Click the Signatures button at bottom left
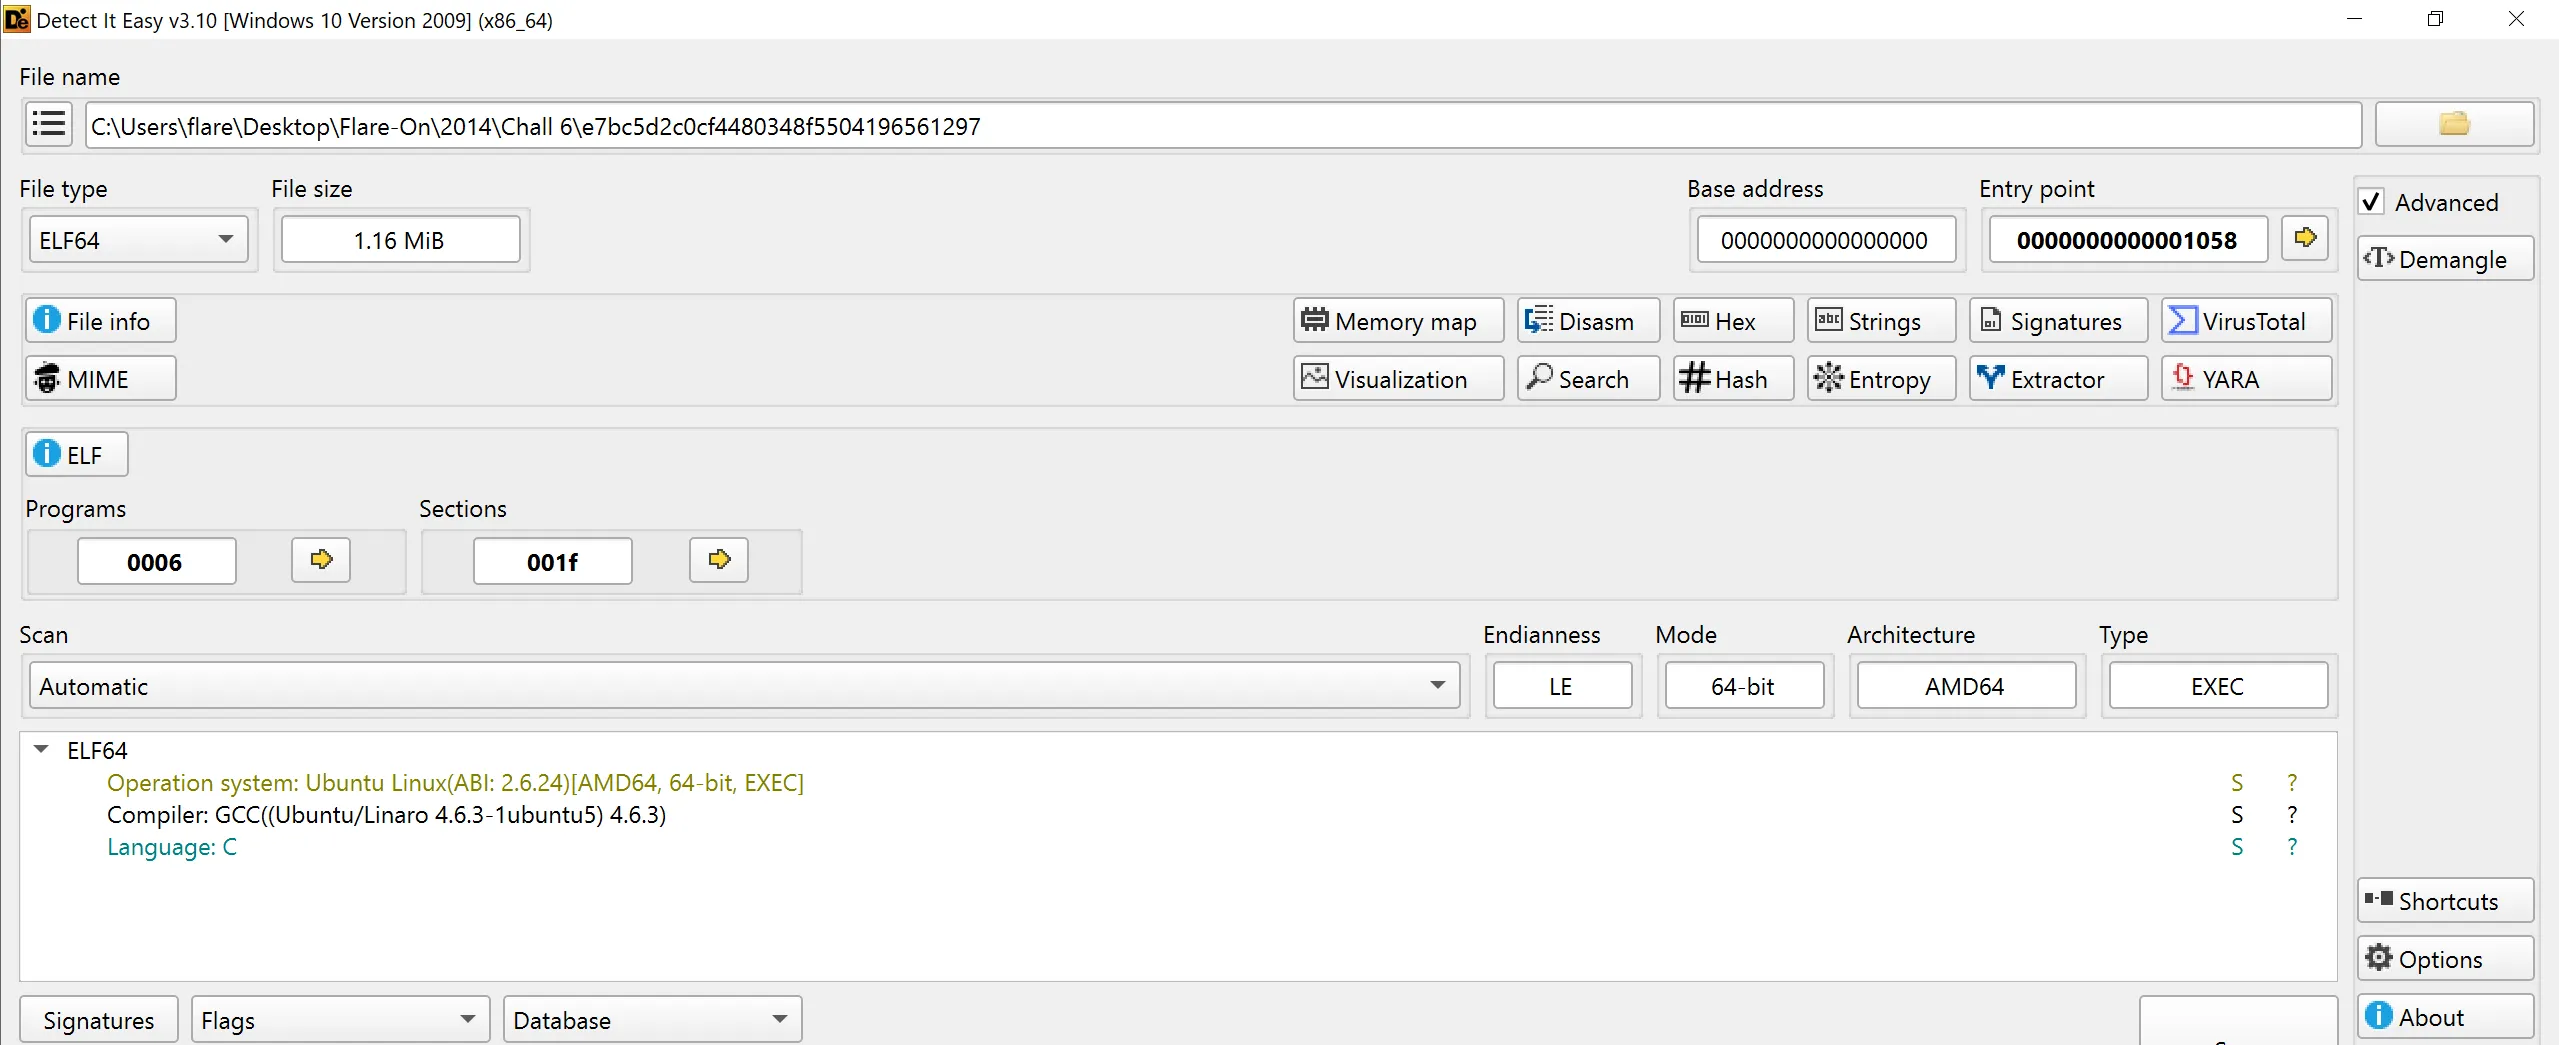 tap(98, 1020)
